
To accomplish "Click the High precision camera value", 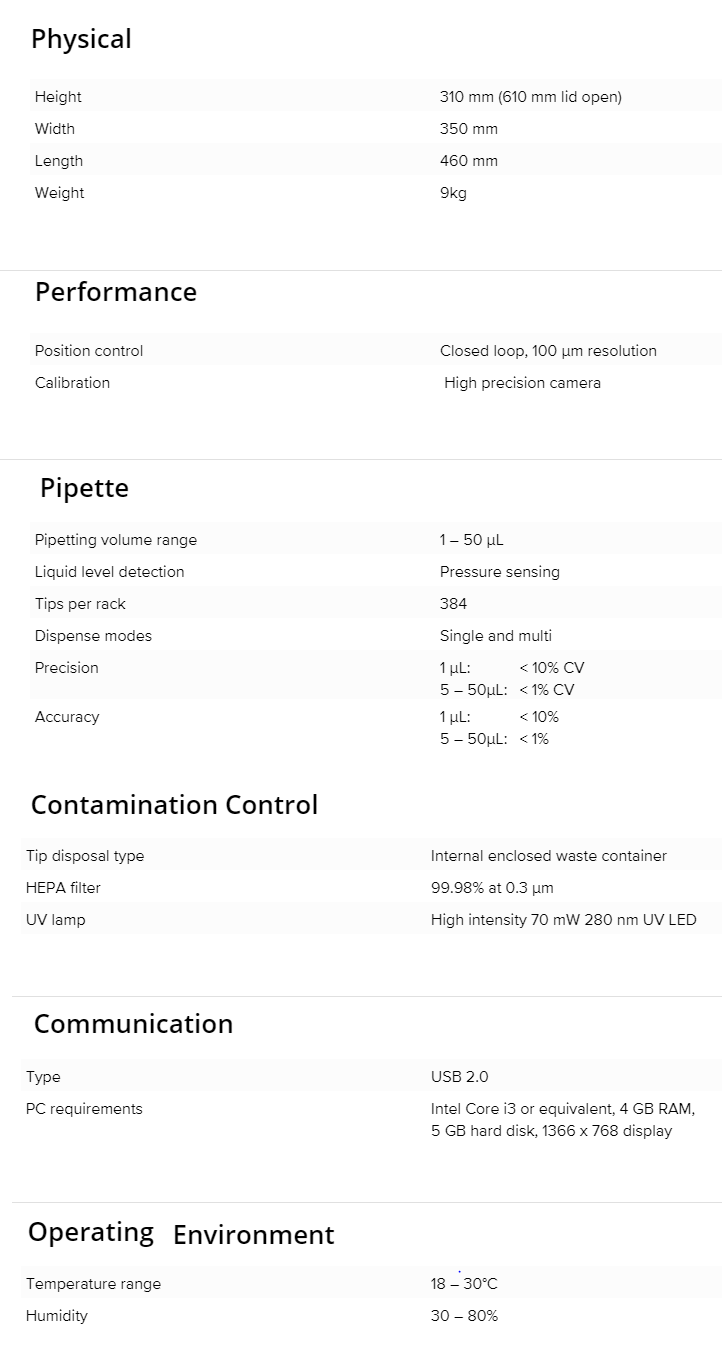I will tap(522, 383).
